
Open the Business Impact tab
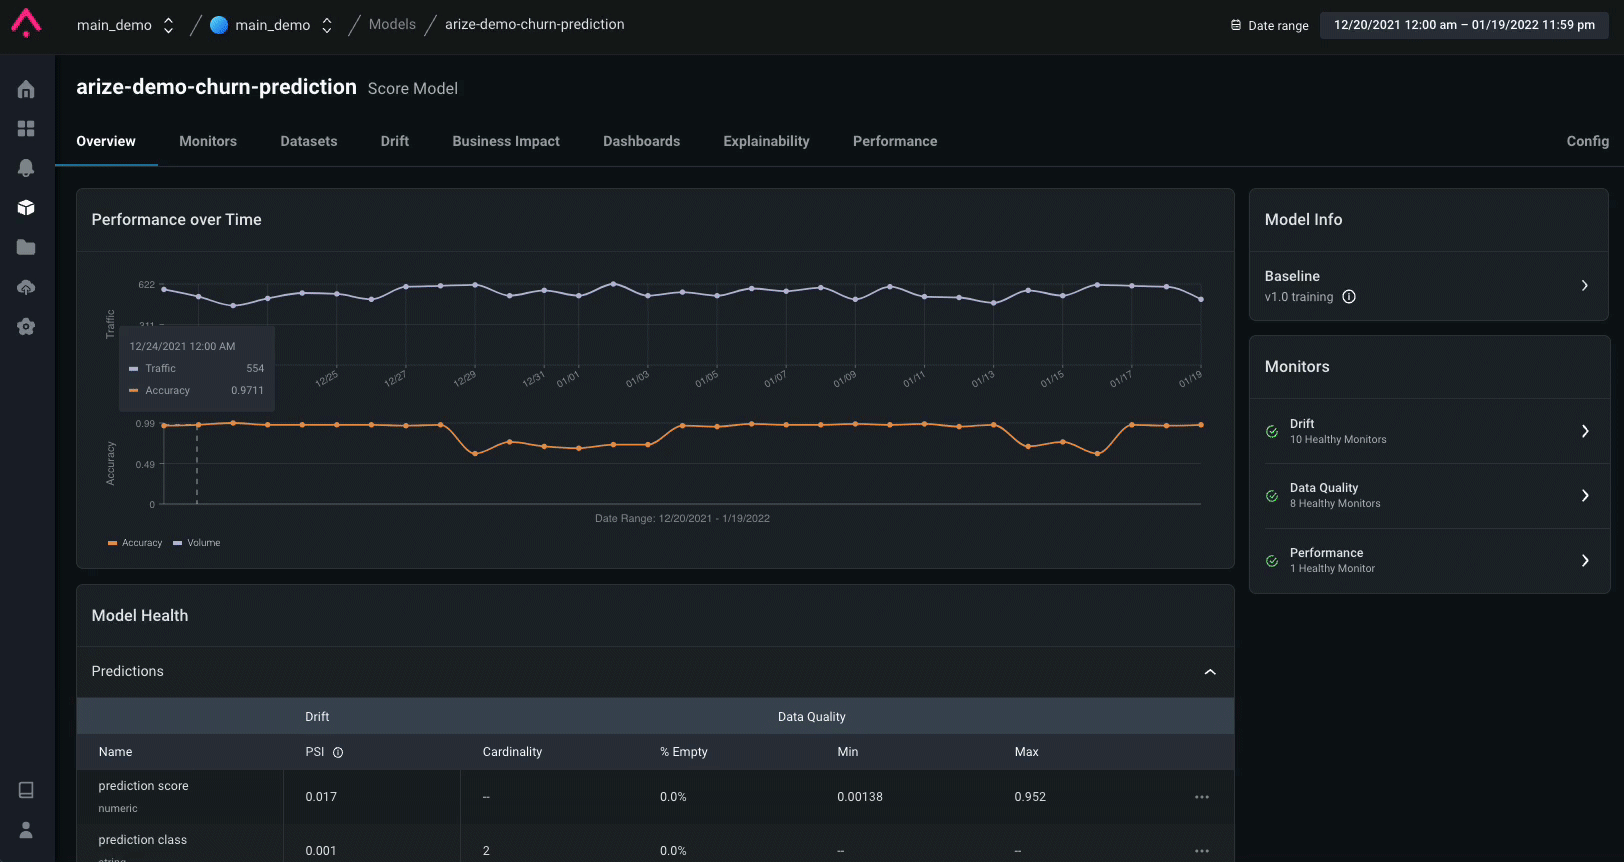pos(506,141)
